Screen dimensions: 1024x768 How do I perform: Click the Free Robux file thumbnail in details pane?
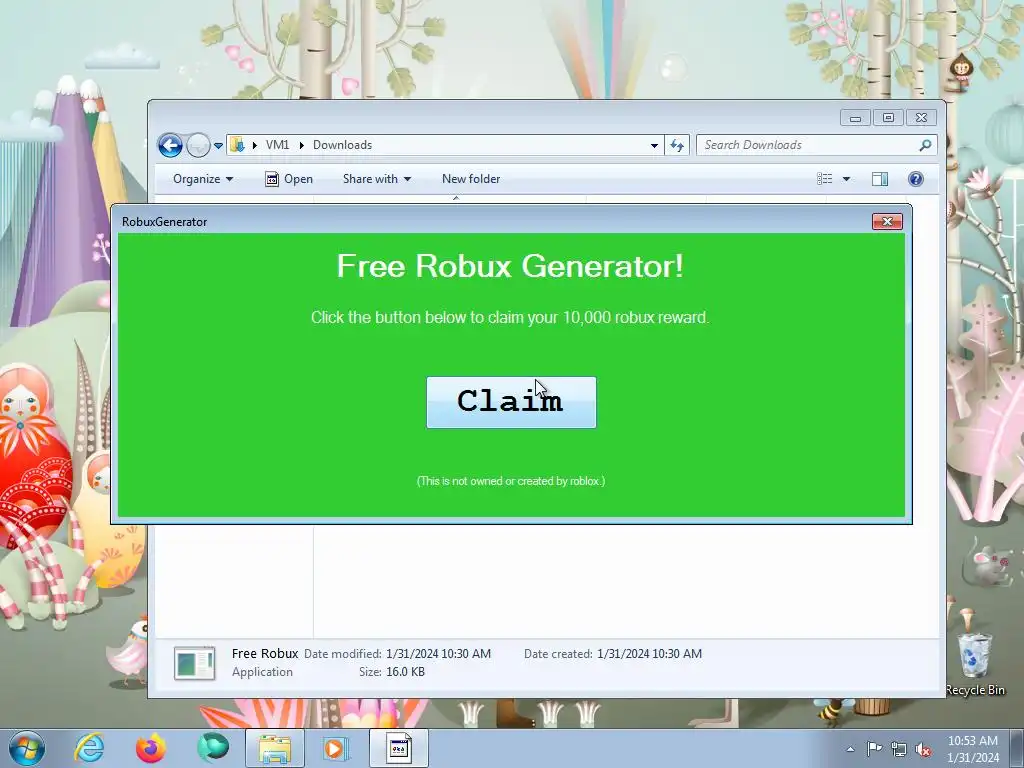(x=195, y=663)
